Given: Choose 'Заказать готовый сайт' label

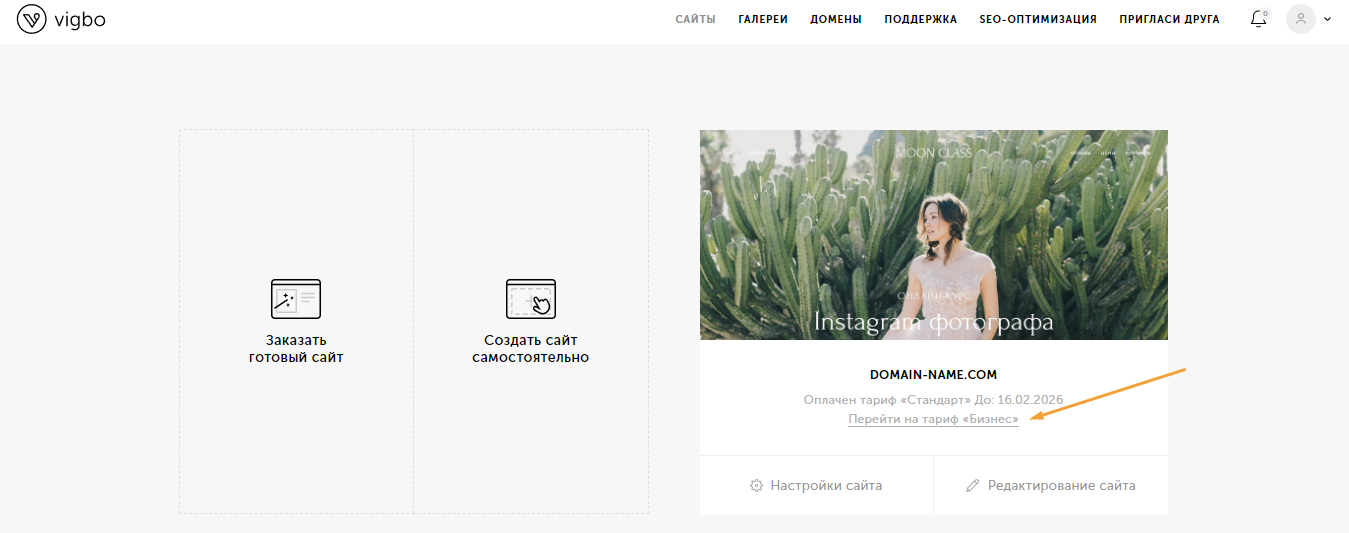Looking at the screenshot, I should [x=296, y=349].
